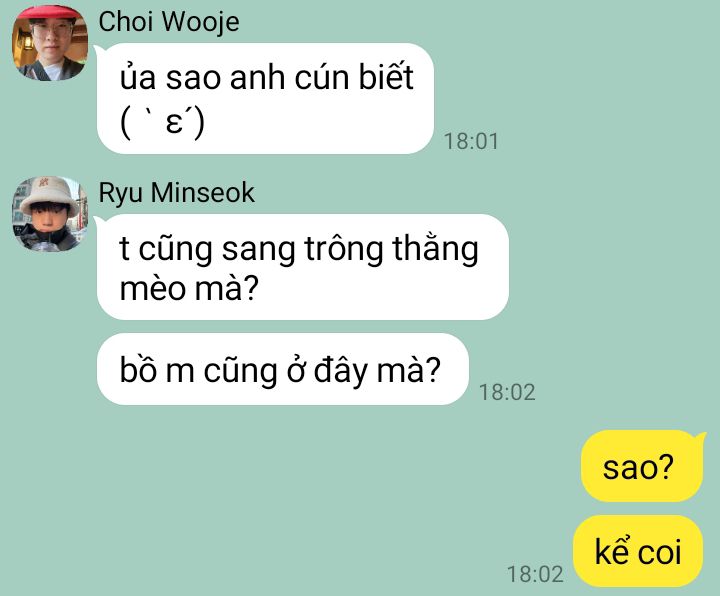Tap the yellow 'sao?' message bubble
The width and height of the screenshot is (720, 596).
coord(642,467)
